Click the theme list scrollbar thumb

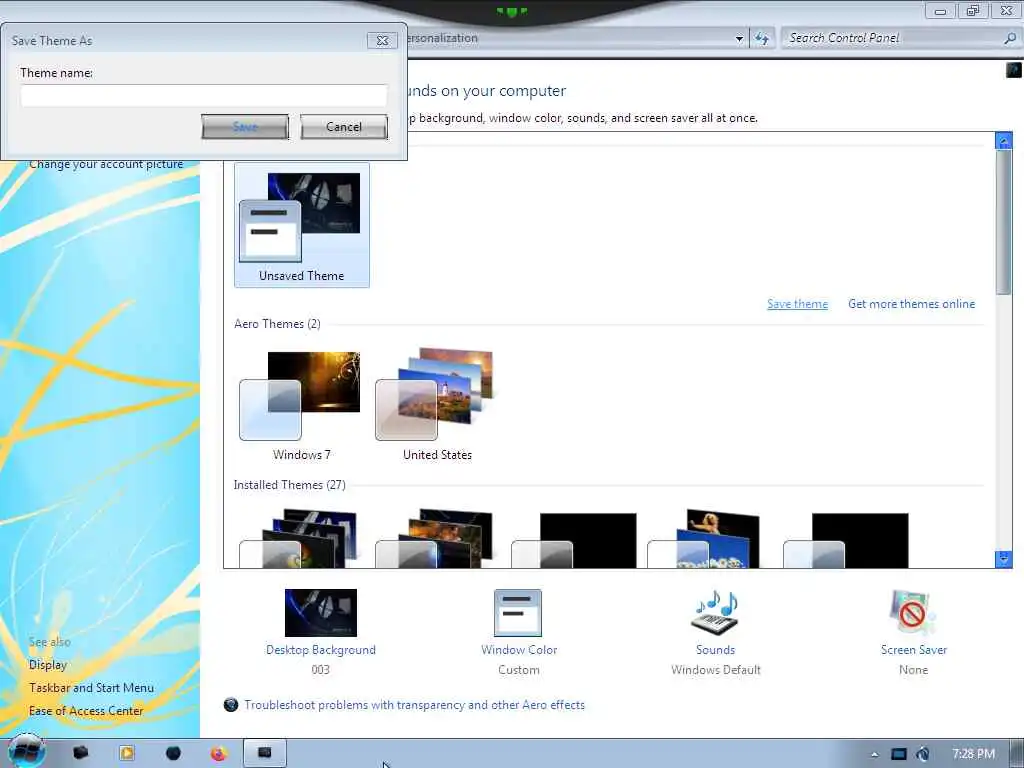click(x=1004, y=222)
